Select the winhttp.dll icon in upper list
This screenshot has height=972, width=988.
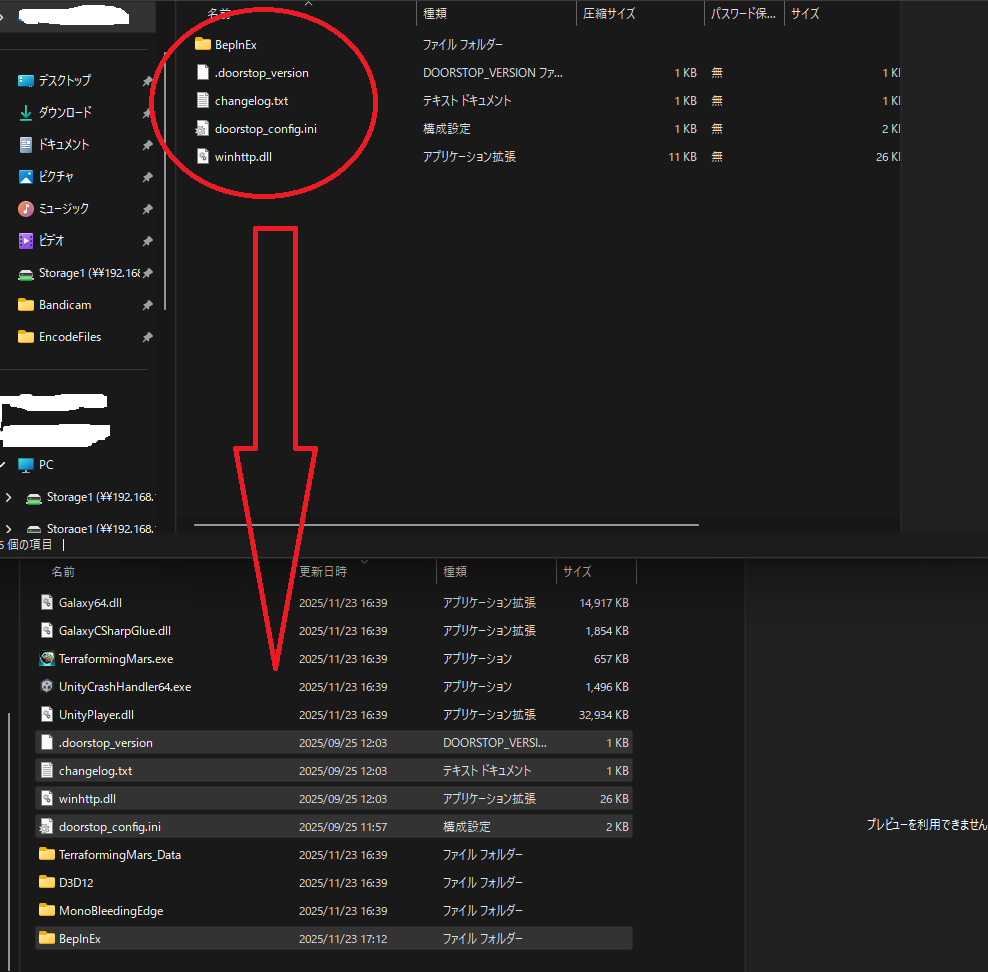click(x=202, y=157)
